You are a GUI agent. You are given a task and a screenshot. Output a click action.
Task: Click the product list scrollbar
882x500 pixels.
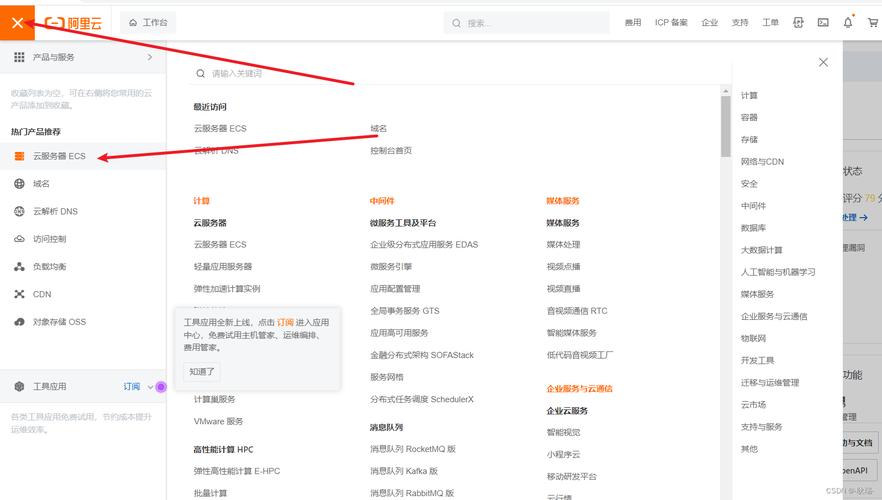coord(726,126)
